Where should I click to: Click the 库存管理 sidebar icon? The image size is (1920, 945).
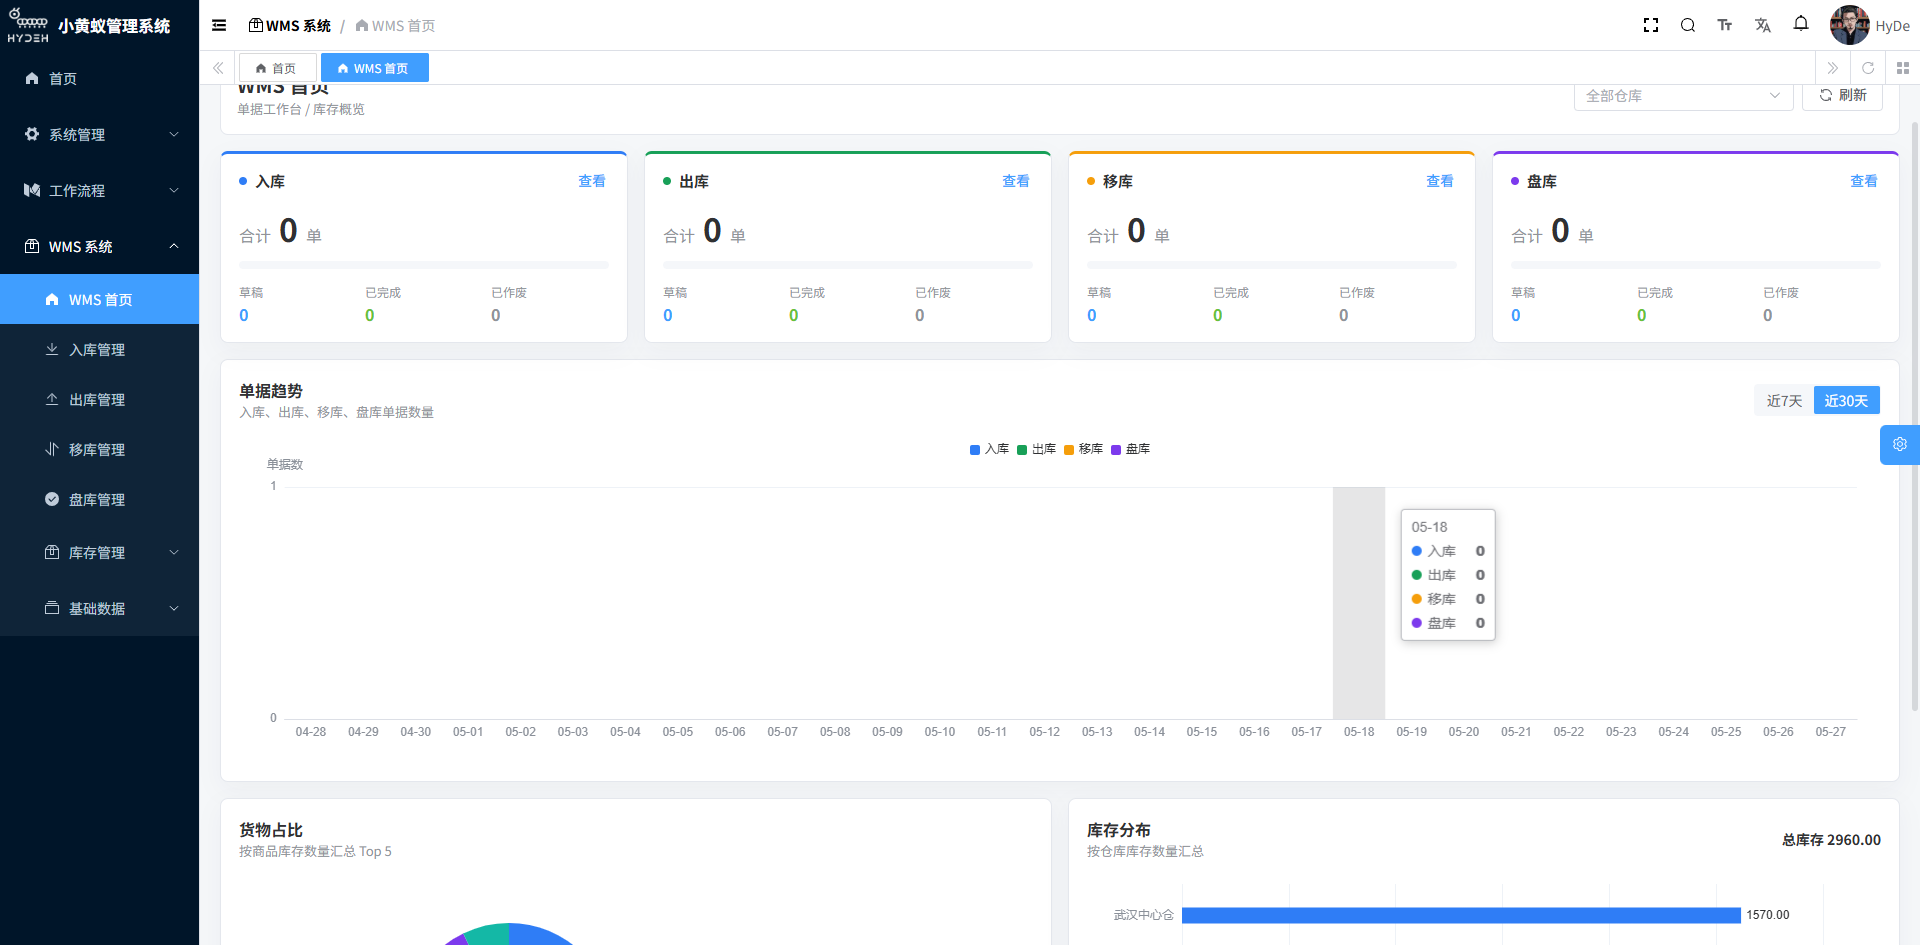[x=52, y=552]
